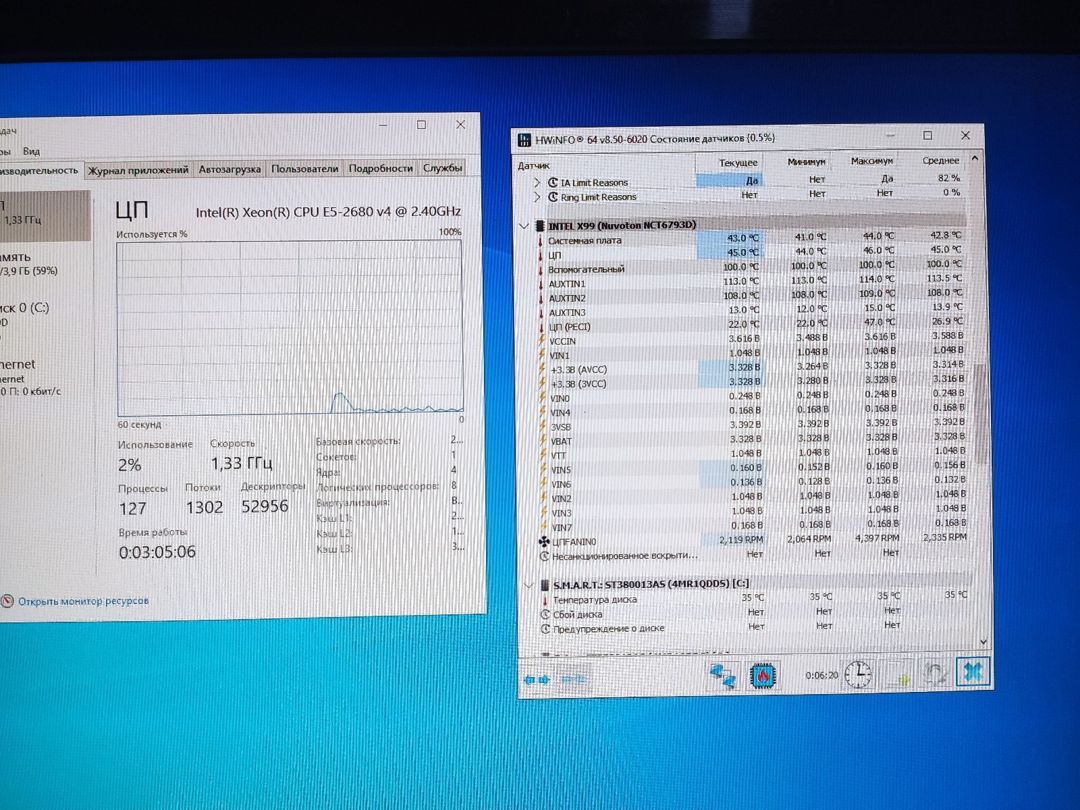This screenshot has width=1080, height=810.
Task: Start logging with the sheet-plus icon in HWiNFO
Action: coord(898,675)
